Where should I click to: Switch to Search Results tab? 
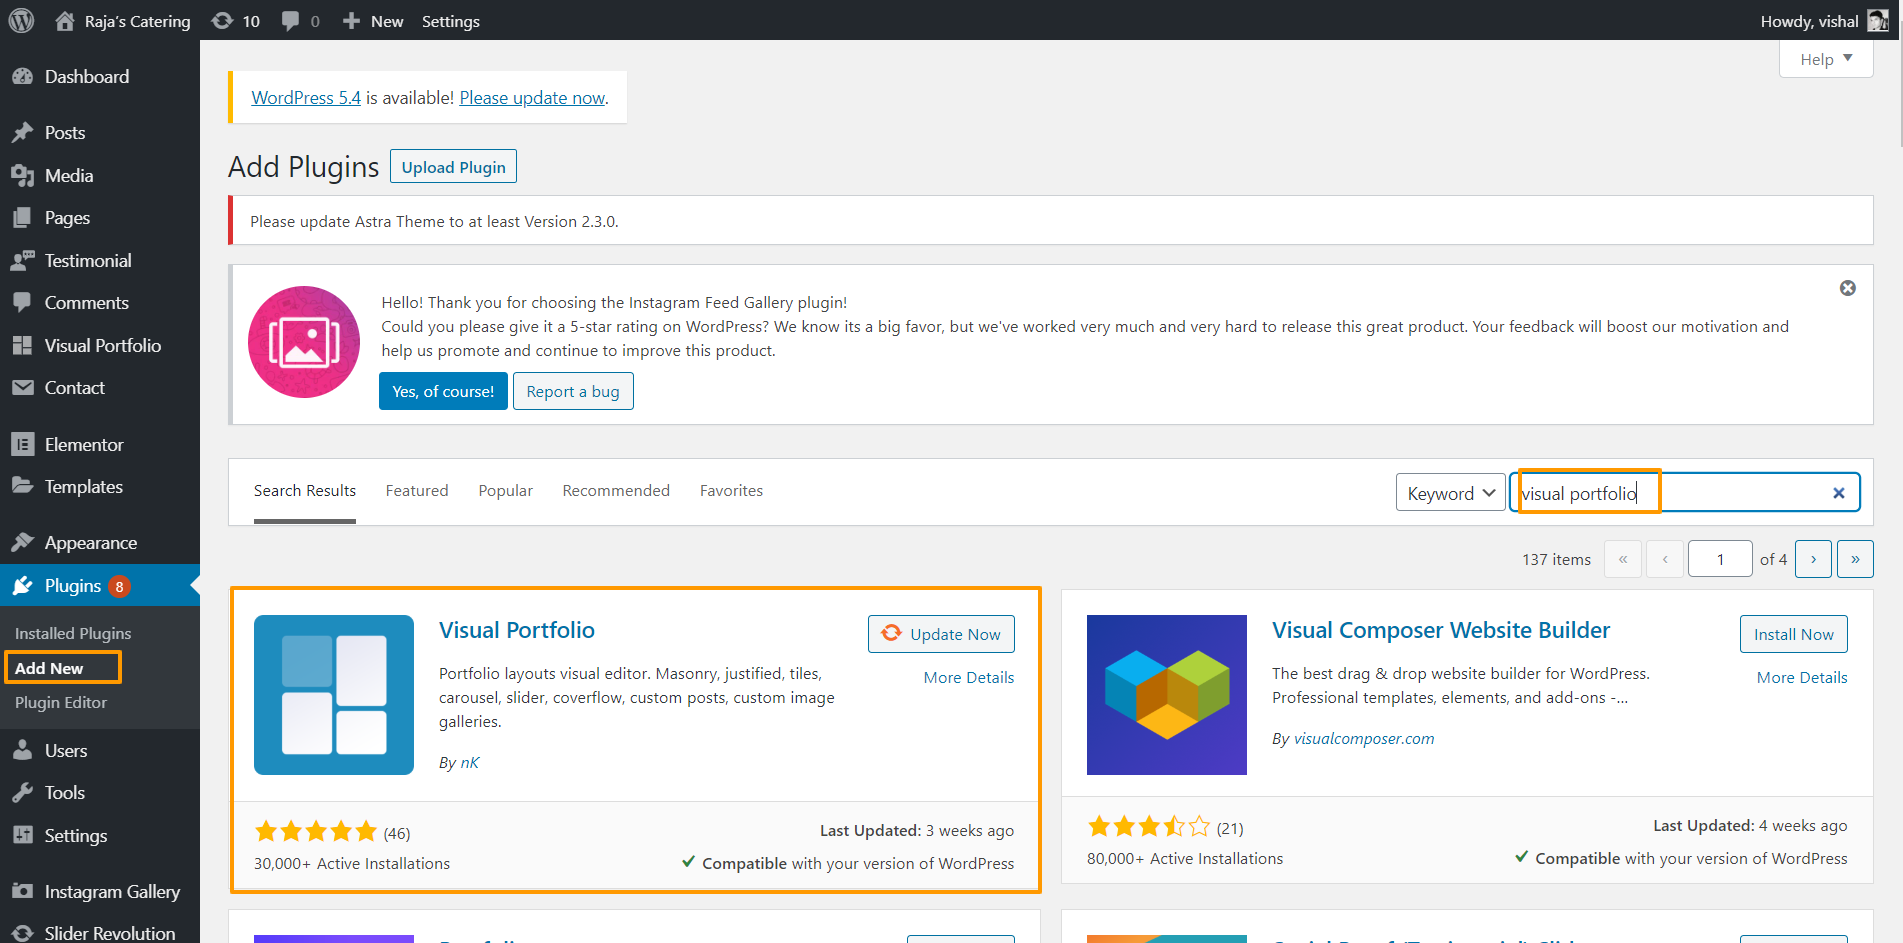point(305,491)
